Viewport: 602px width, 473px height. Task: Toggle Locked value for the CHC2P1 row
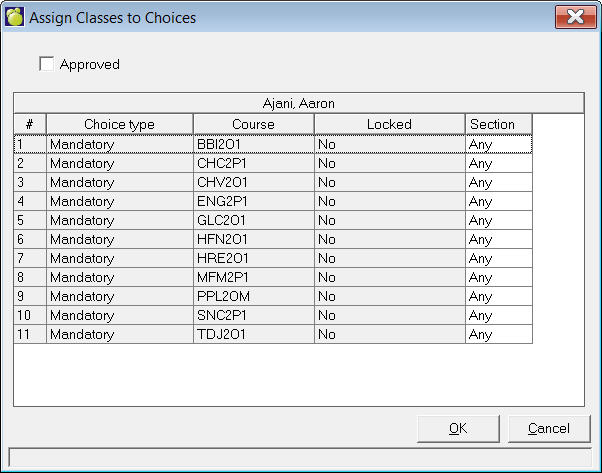coord(389,163)
